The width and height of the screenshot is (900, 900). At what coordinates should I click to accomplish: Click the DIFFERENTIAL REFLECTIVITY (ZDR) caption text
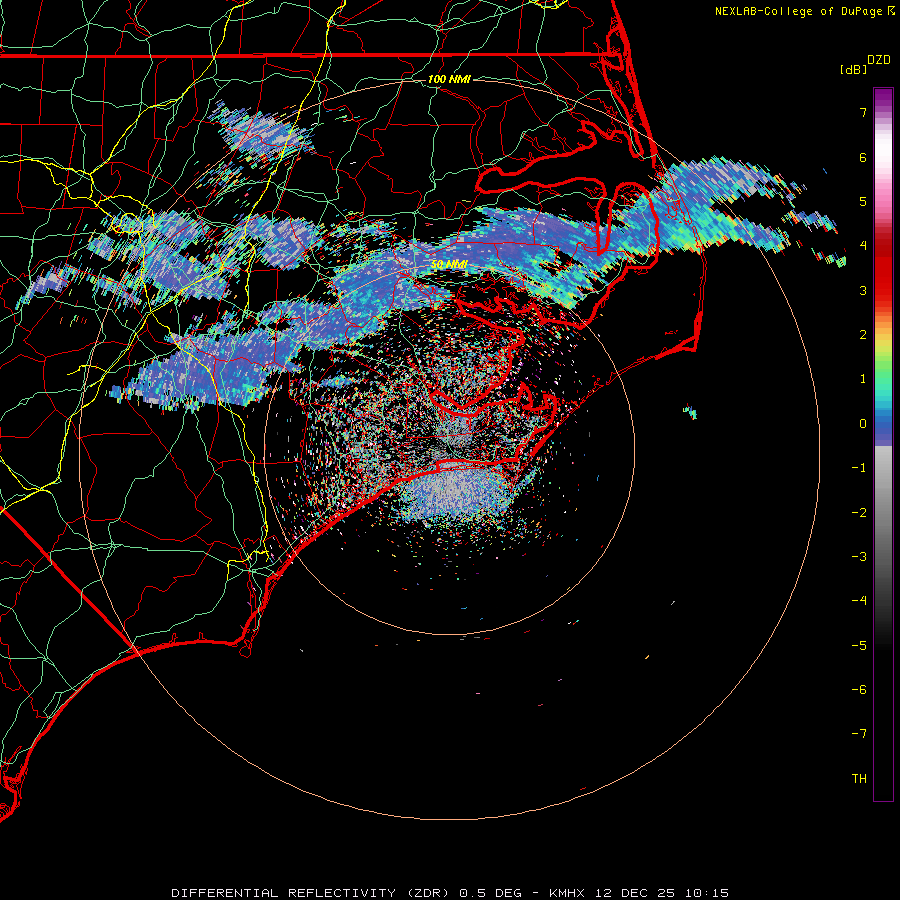pos(312,893)
